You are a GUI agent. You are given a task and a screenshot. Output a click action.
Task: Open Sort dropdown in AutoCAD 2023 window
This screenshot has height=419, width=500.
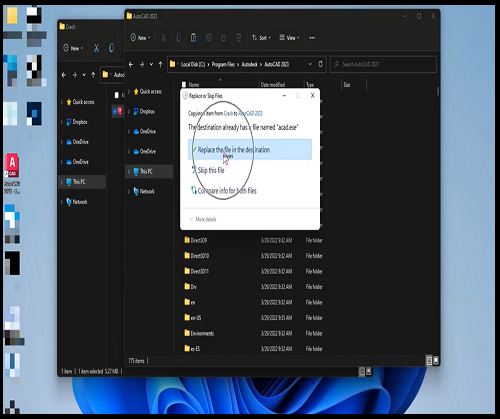[261, 38]
